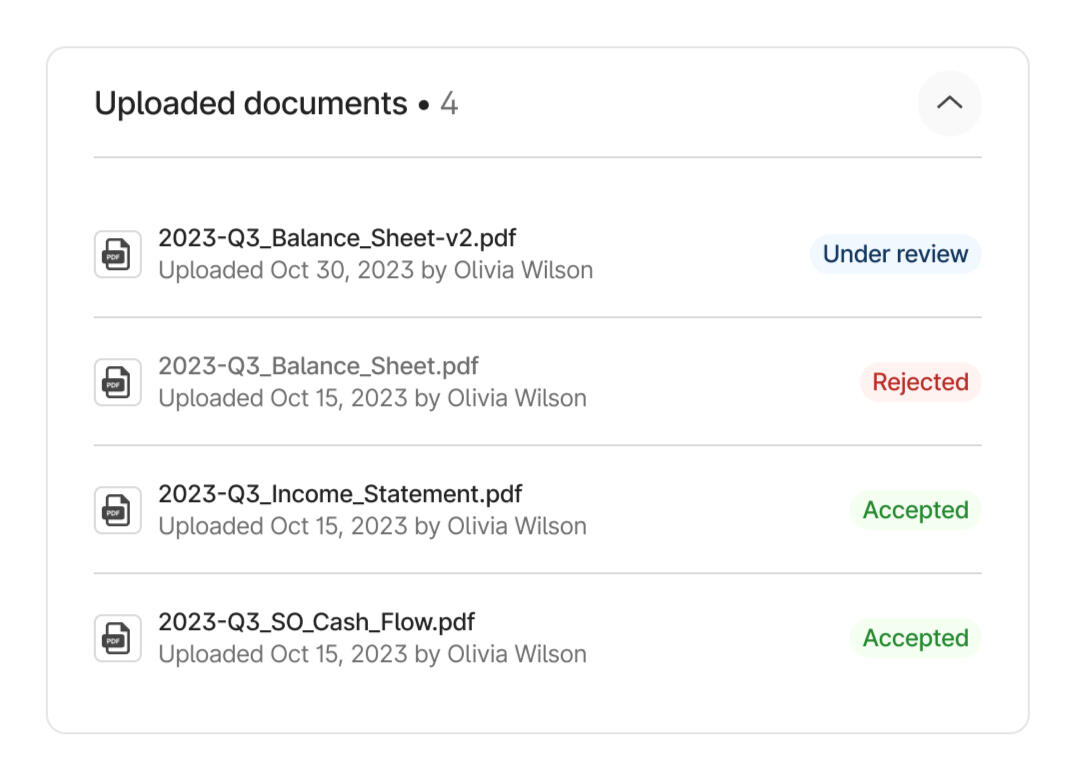
Task: Open the 2023-Q3_SO_Cash_Flow.pdf file name
Action: point(316,622)
